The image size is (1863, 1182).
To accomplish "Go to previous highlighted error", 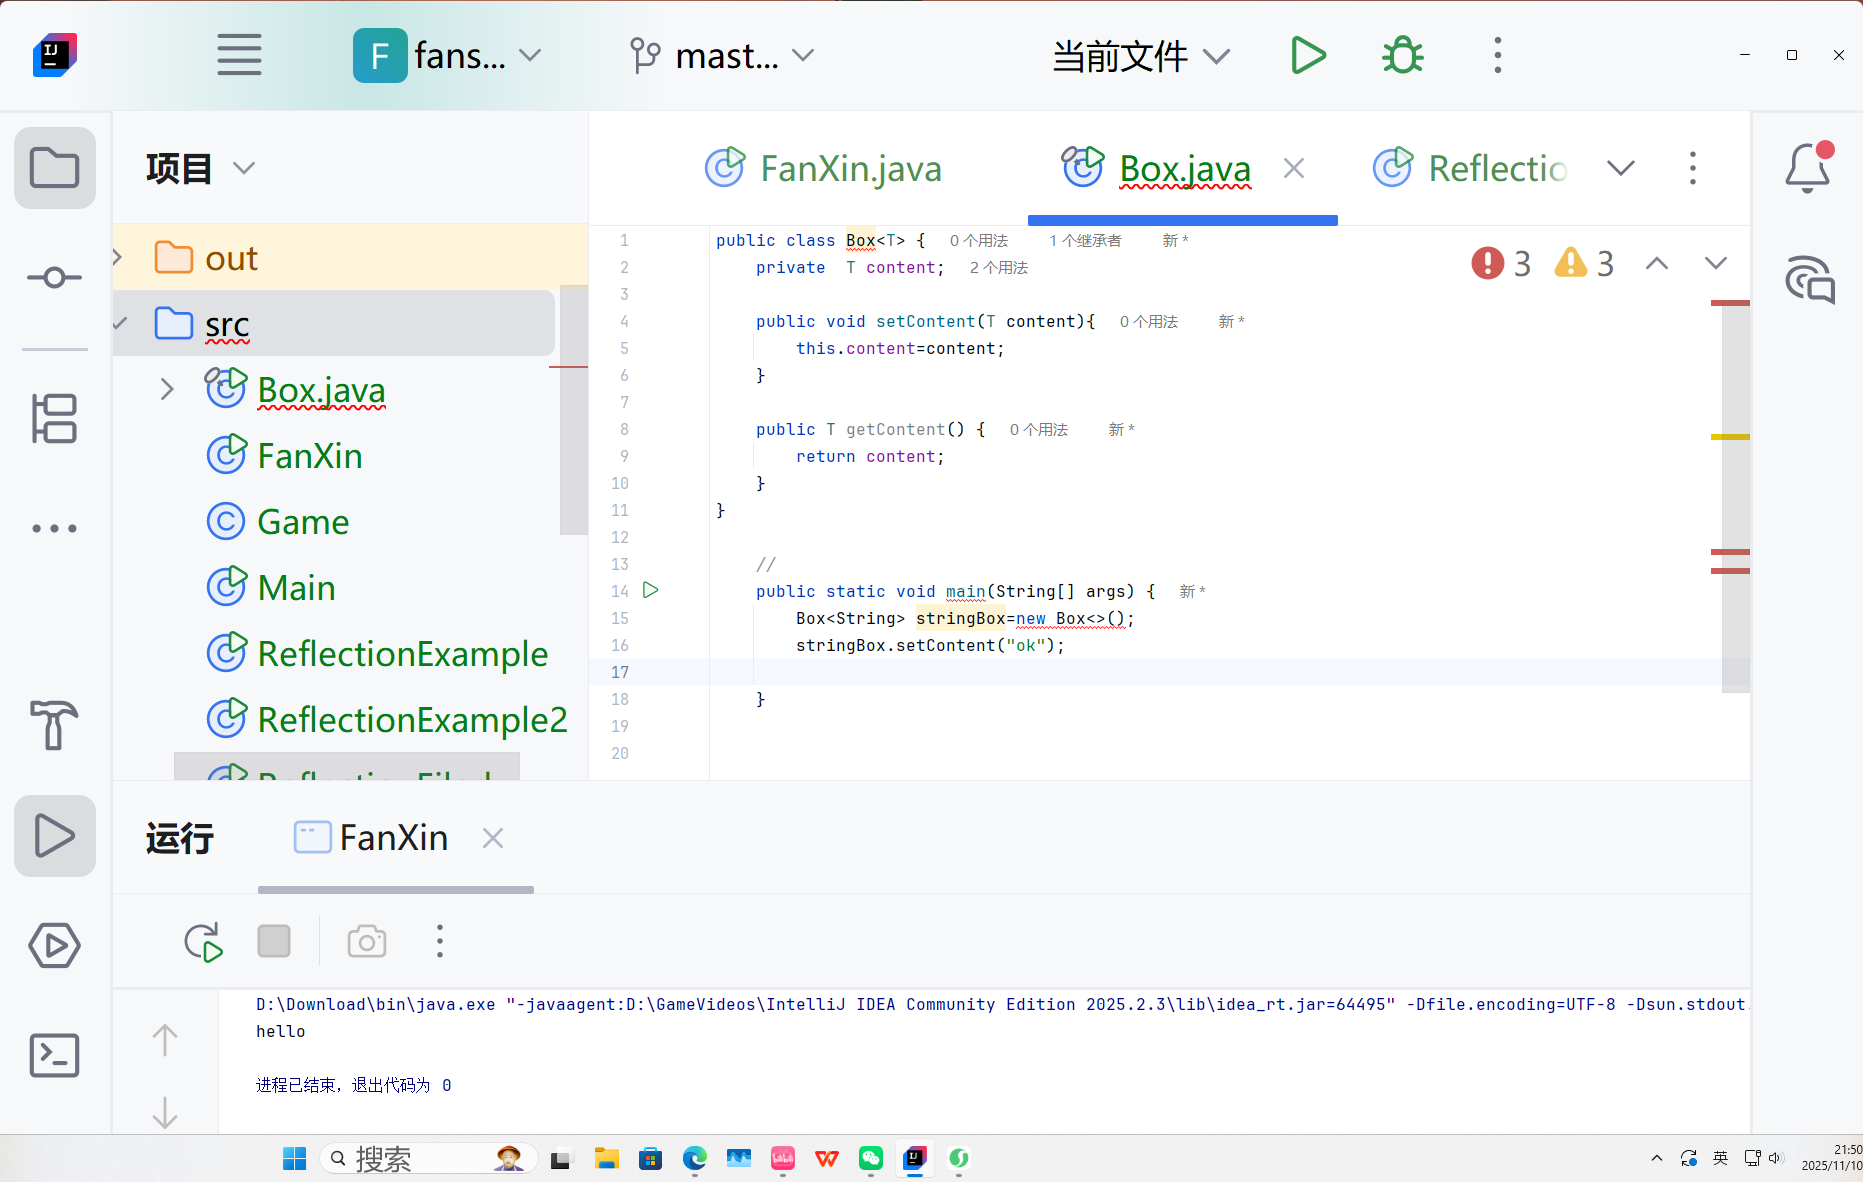I will tap(1657, 263).
